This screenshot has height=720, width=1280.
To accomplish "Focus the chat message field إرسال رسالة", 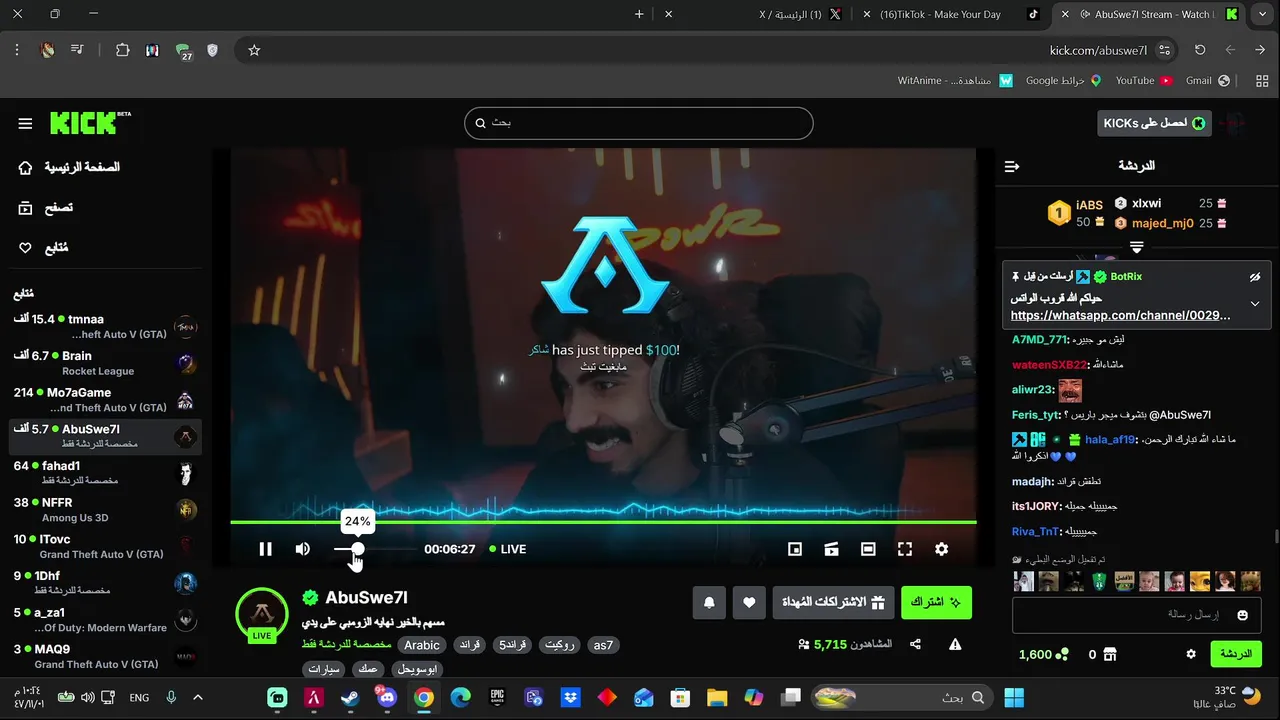I will [x=1137, y=614].
